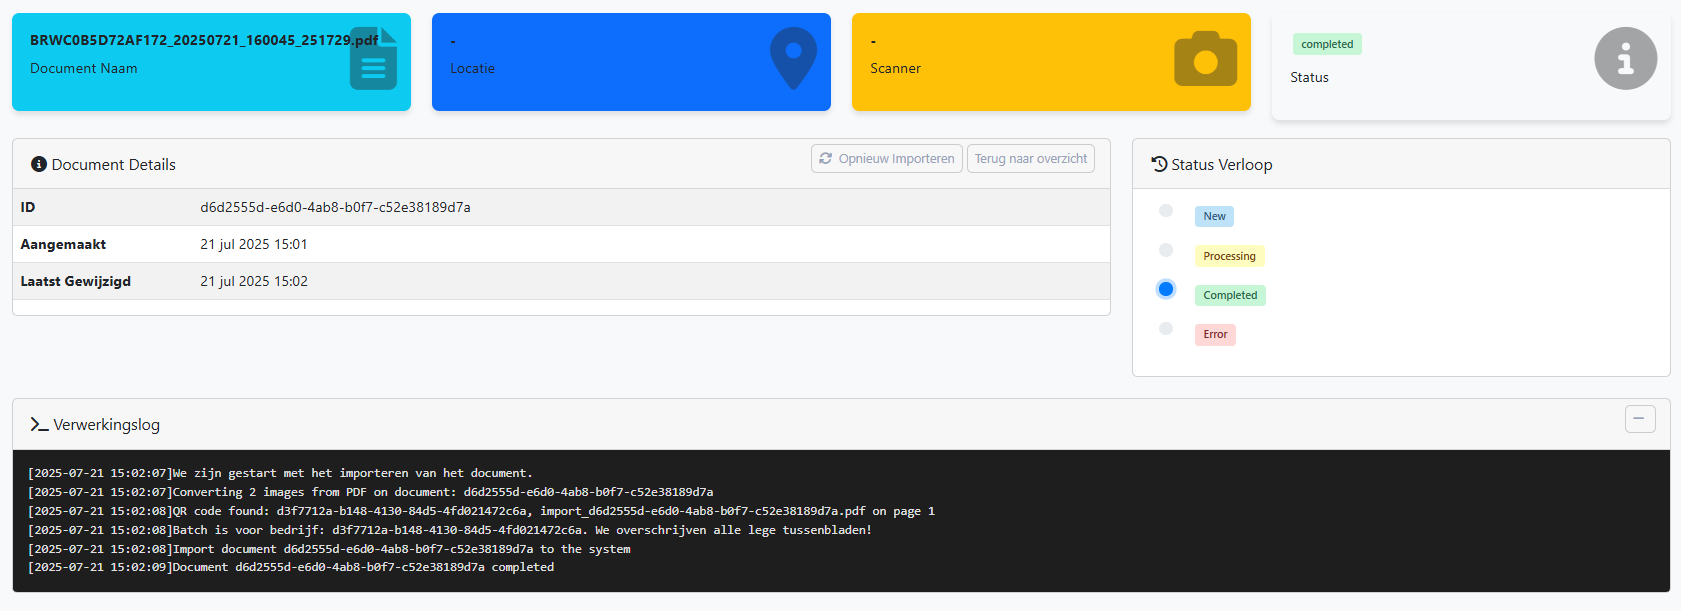Click the Aangemaakt row label
The width and height of the screenshot is (1681, 611).
pos(63,244)
